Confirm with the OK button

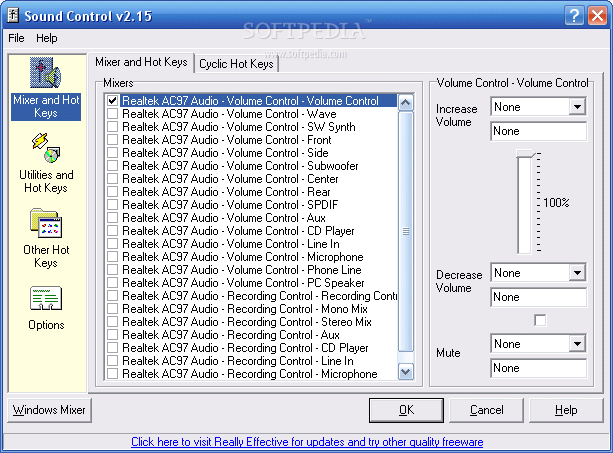pyautogui.click(x=406, y=410)
